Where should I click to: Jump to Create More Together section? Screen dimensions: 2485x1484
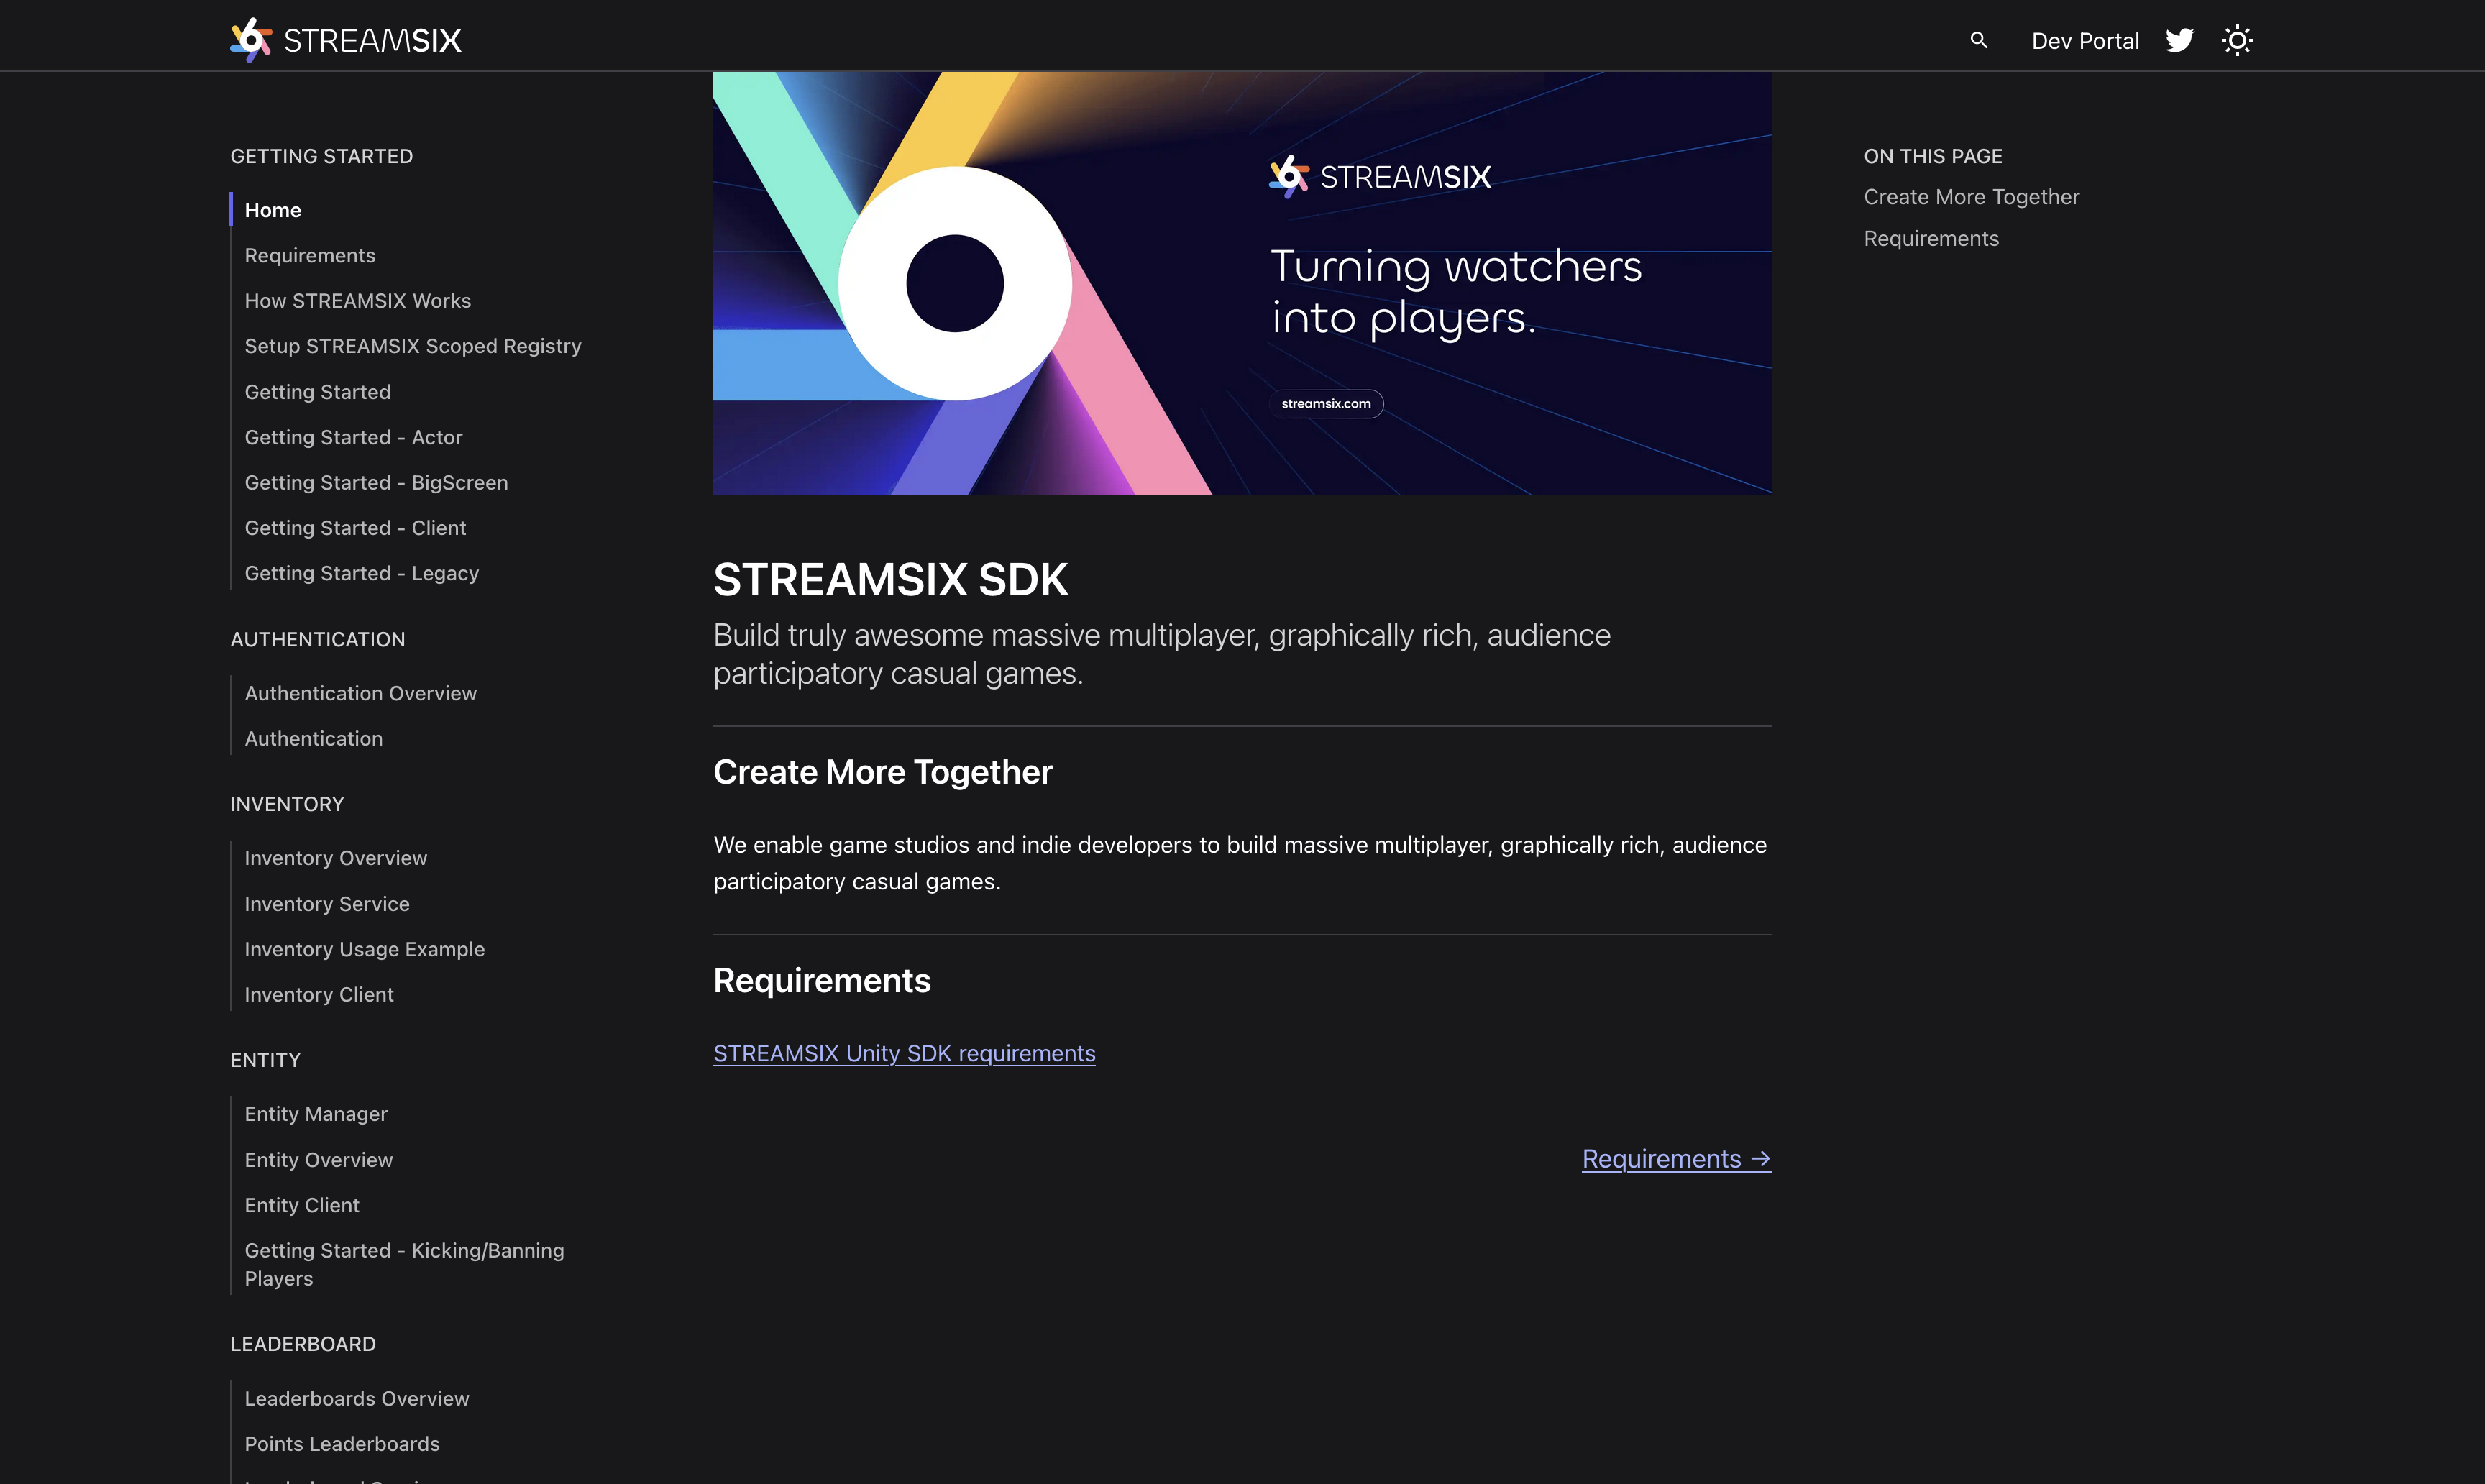[1971, 197]
